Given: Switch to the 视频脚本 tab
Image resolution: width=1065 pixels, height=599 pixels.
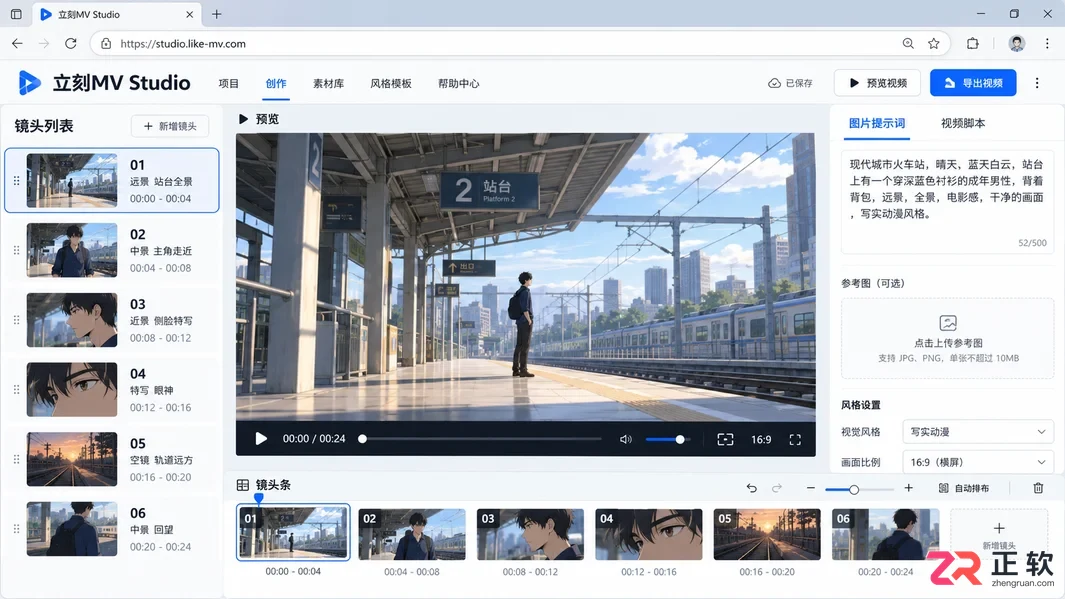Looking at the screenshot, I should tap(962, 123).
